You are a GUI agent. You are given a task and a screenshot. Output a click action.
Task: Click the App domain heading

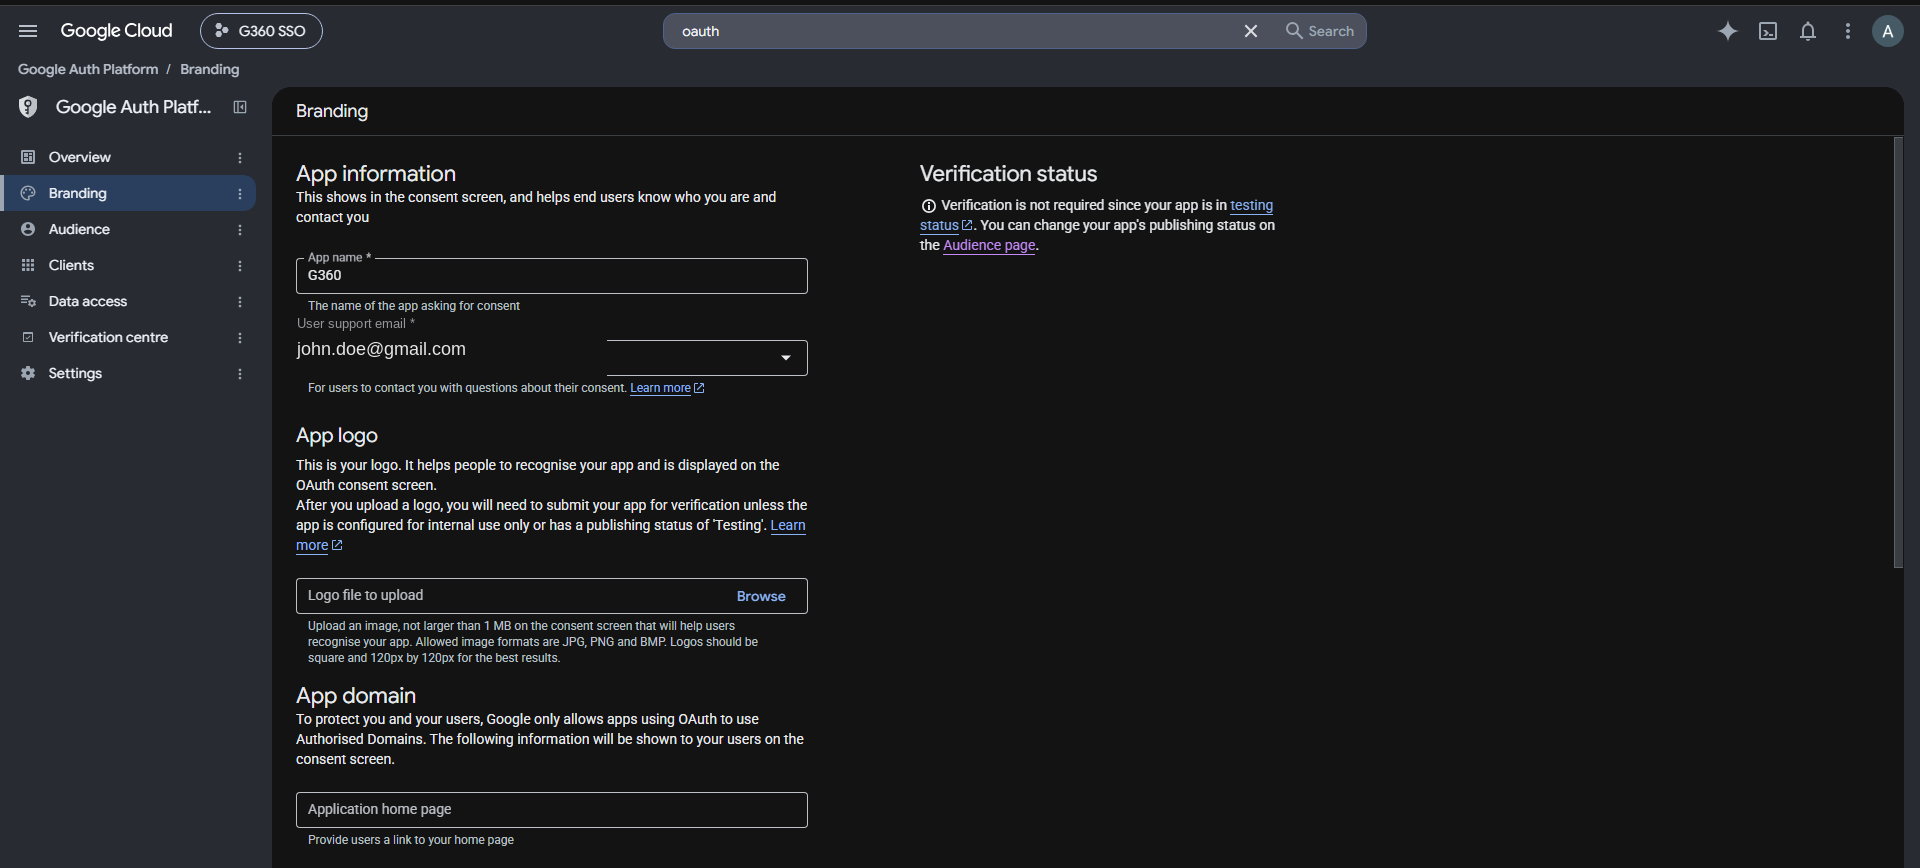[356, 695]
